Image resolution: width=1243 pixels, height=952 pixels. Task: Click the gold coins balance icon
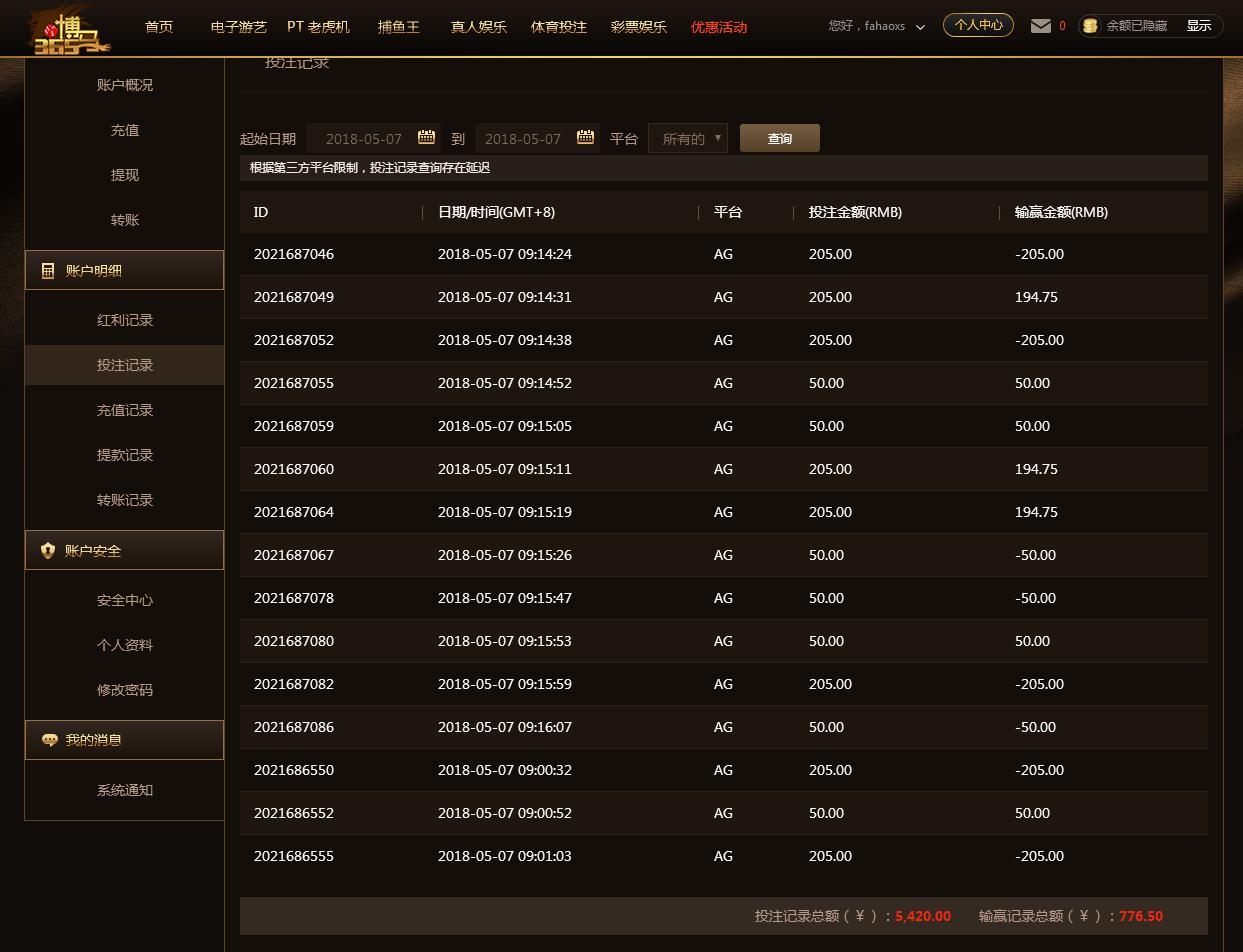point(1091,26)
